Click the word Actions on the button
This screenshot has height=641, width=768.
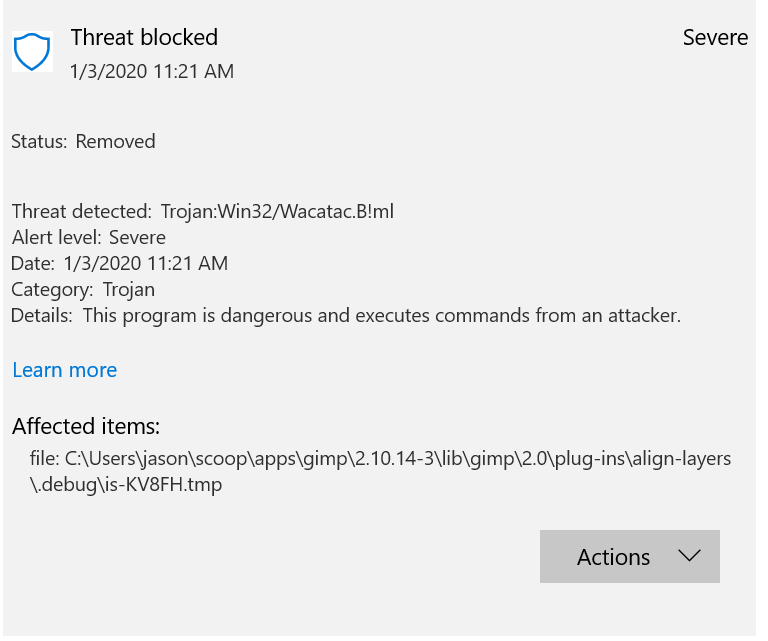613,557
